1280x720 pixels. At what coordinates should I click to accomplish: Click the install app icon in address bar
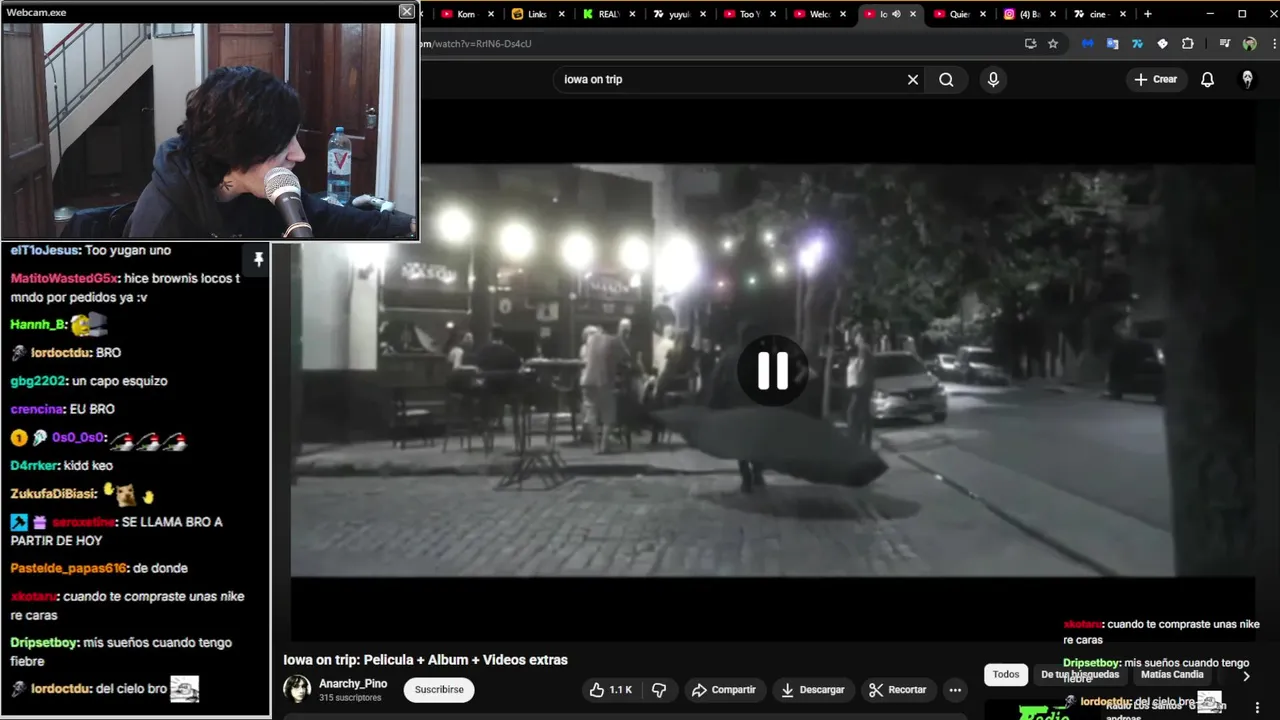1030,44
